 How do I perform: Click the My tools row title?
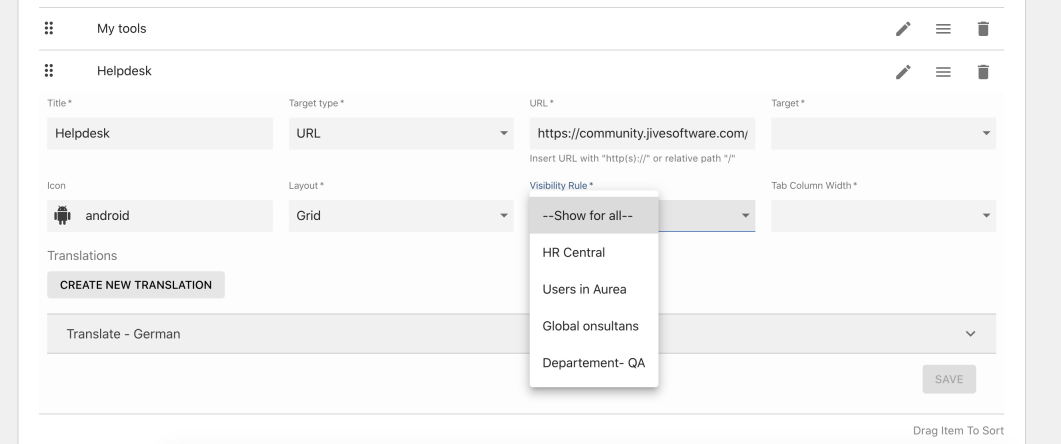pos(121,28)
